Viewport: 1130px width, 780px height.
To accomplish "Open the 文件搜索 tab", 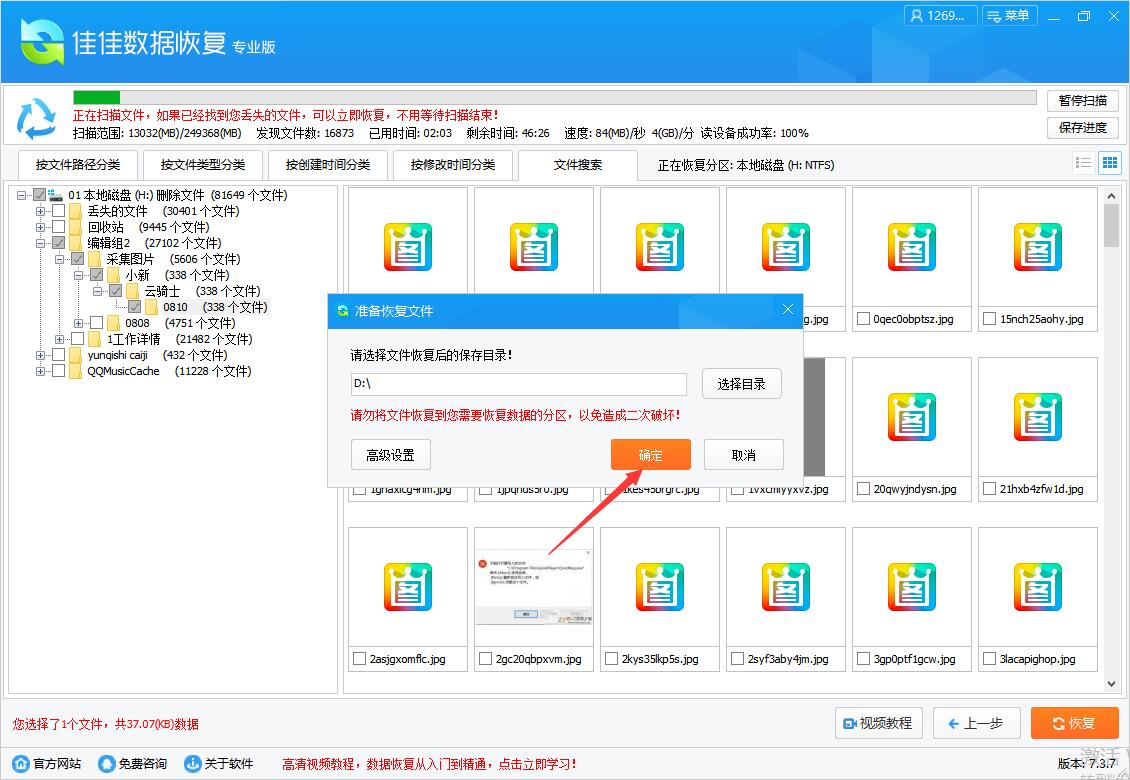I will pos(578,165).
